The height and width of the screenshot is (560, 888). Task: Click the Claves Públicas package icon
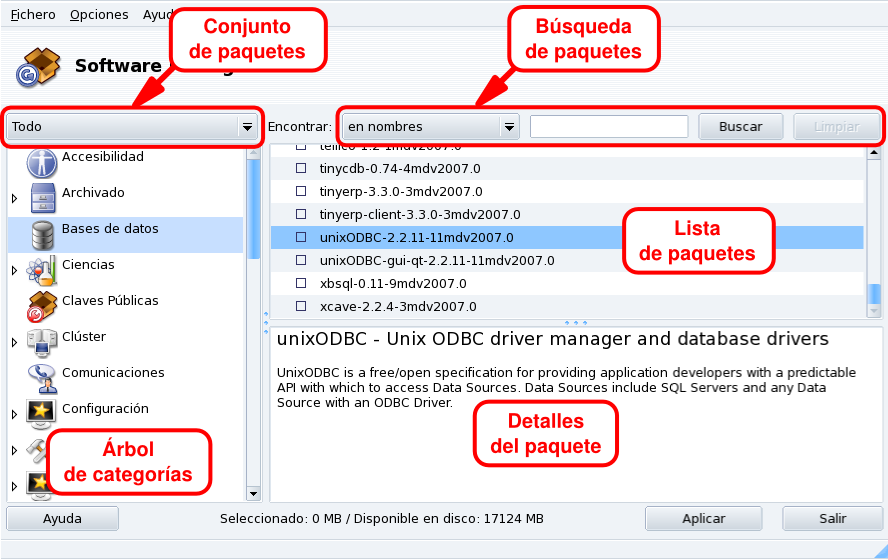tap(42, 306)
